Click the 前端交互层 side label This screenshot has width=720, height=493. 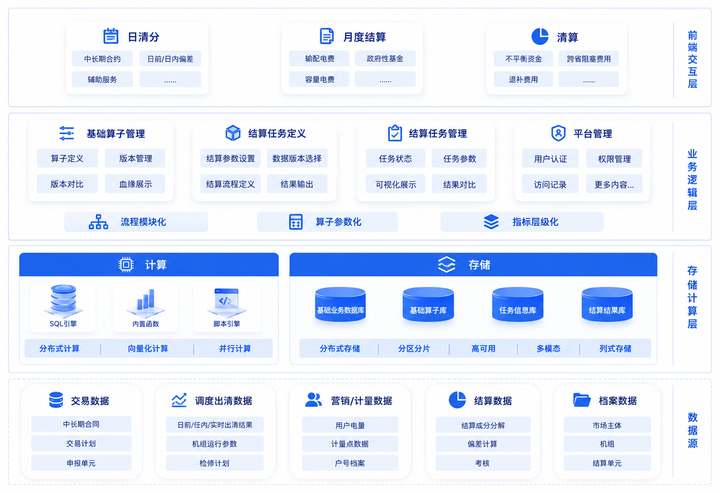(692, 59)
